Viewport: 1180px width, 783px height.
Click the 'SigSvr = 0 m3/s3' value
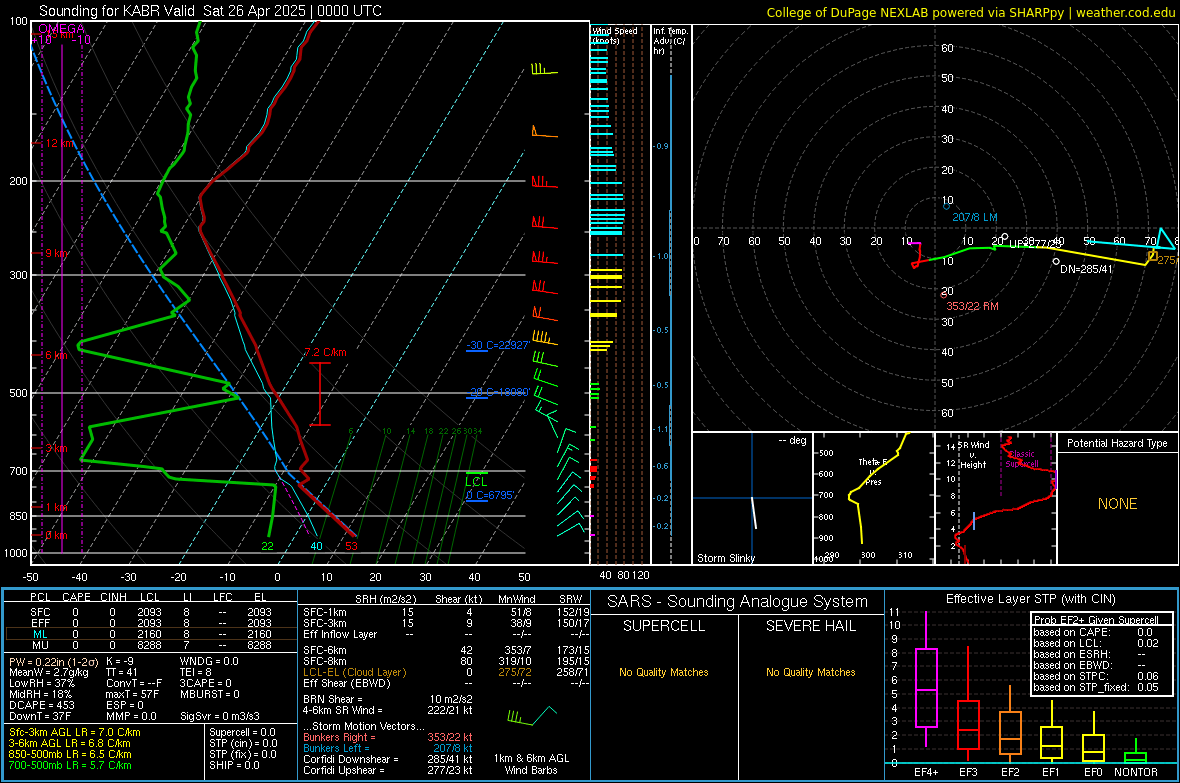coord(220,716)
